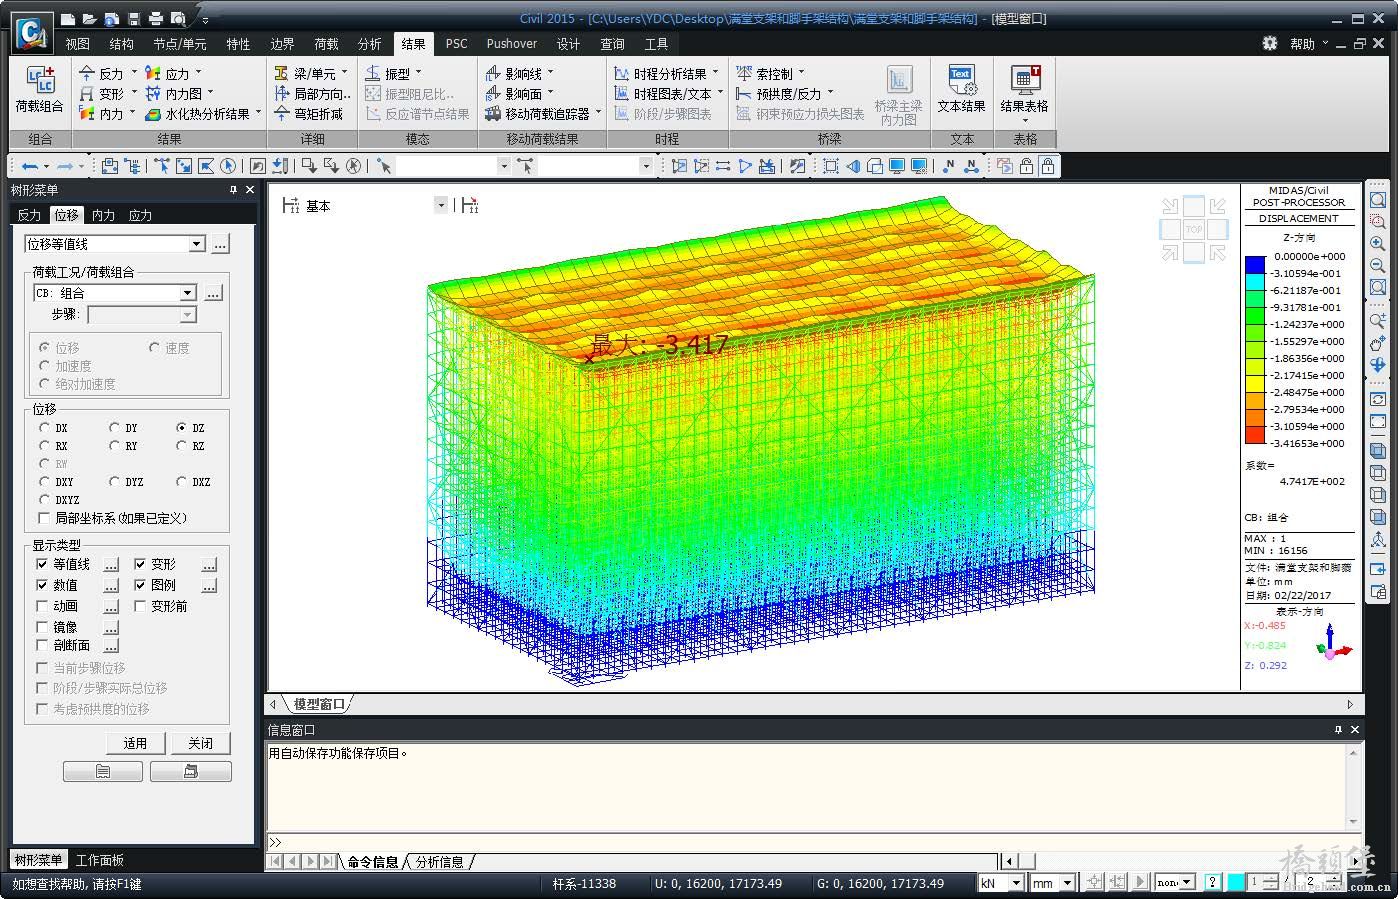Screen dimensions: 1398x899
Task: Click the cyan swatch in the status bar
Action: pyautogui.click(x=1236, y=882)
